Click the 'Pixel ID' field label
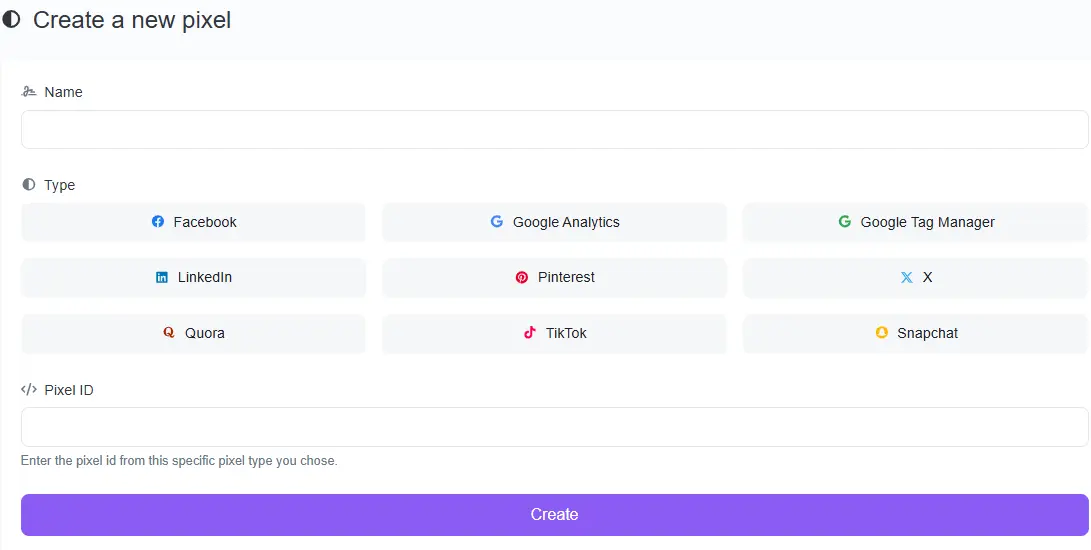The height and width of the screenshot is (550, 1091). pyautogui.click(x=69, y=390)
